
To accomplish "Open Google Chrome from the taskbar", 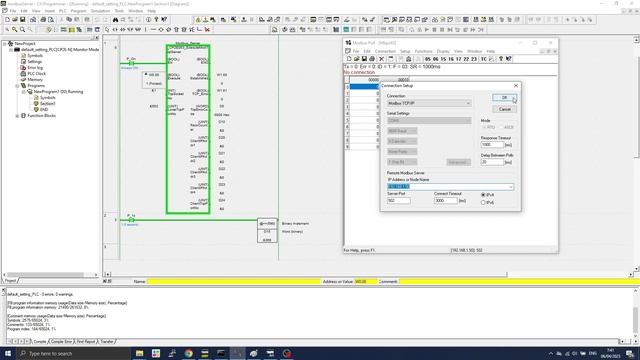I will [188, 353].
